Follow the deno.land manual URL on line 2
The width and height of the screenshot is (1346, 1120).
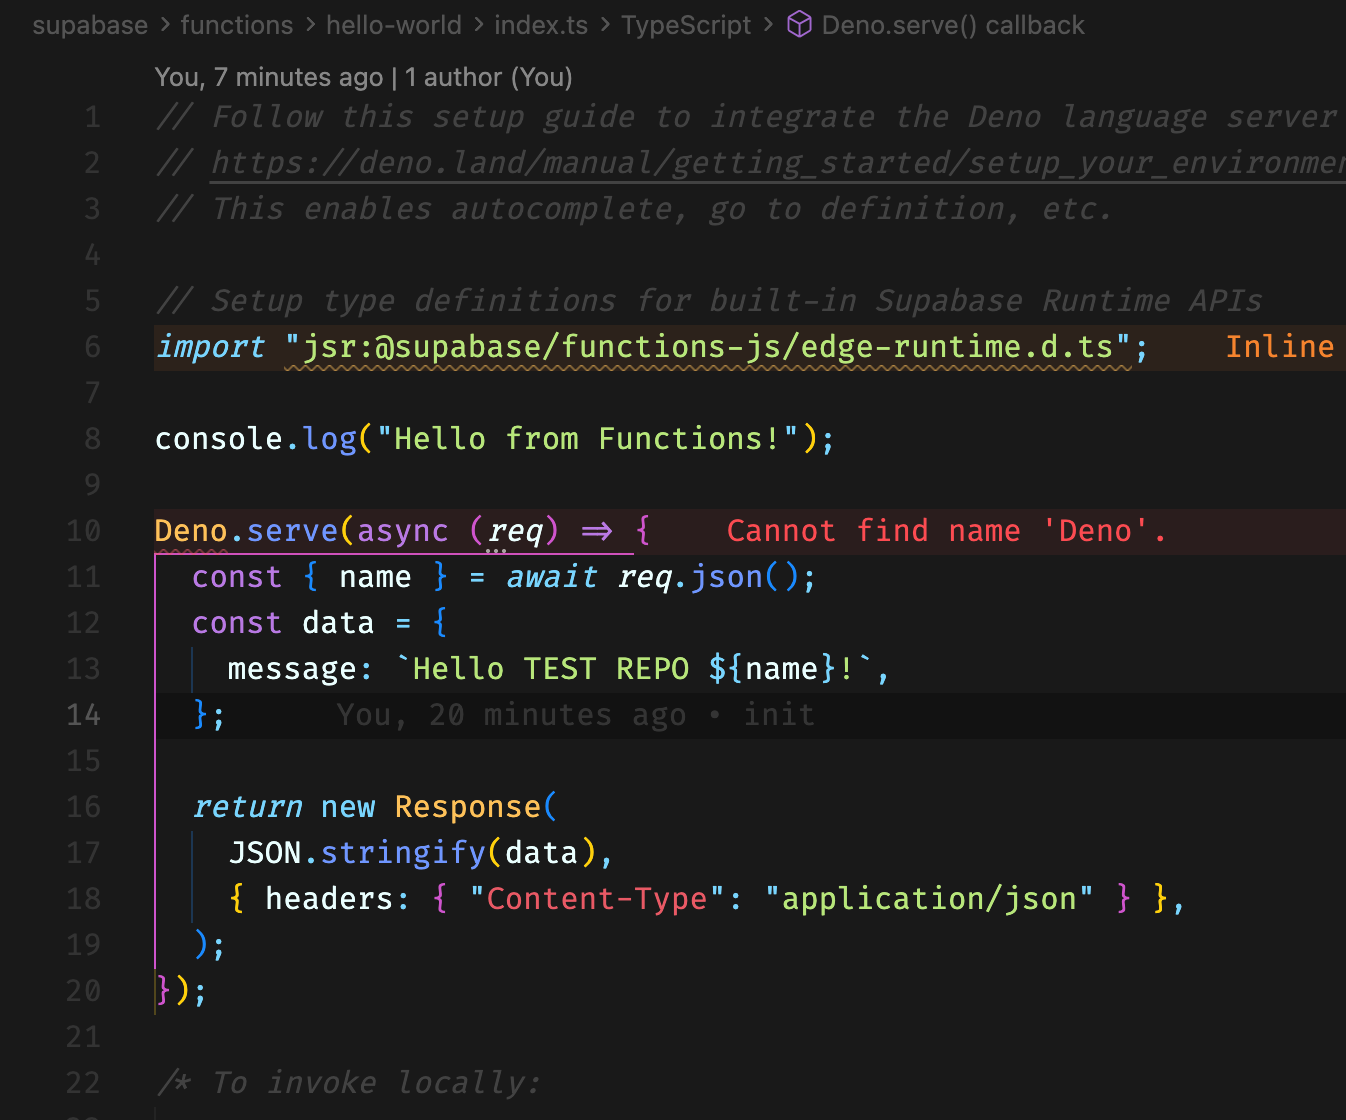pos(778,162)
